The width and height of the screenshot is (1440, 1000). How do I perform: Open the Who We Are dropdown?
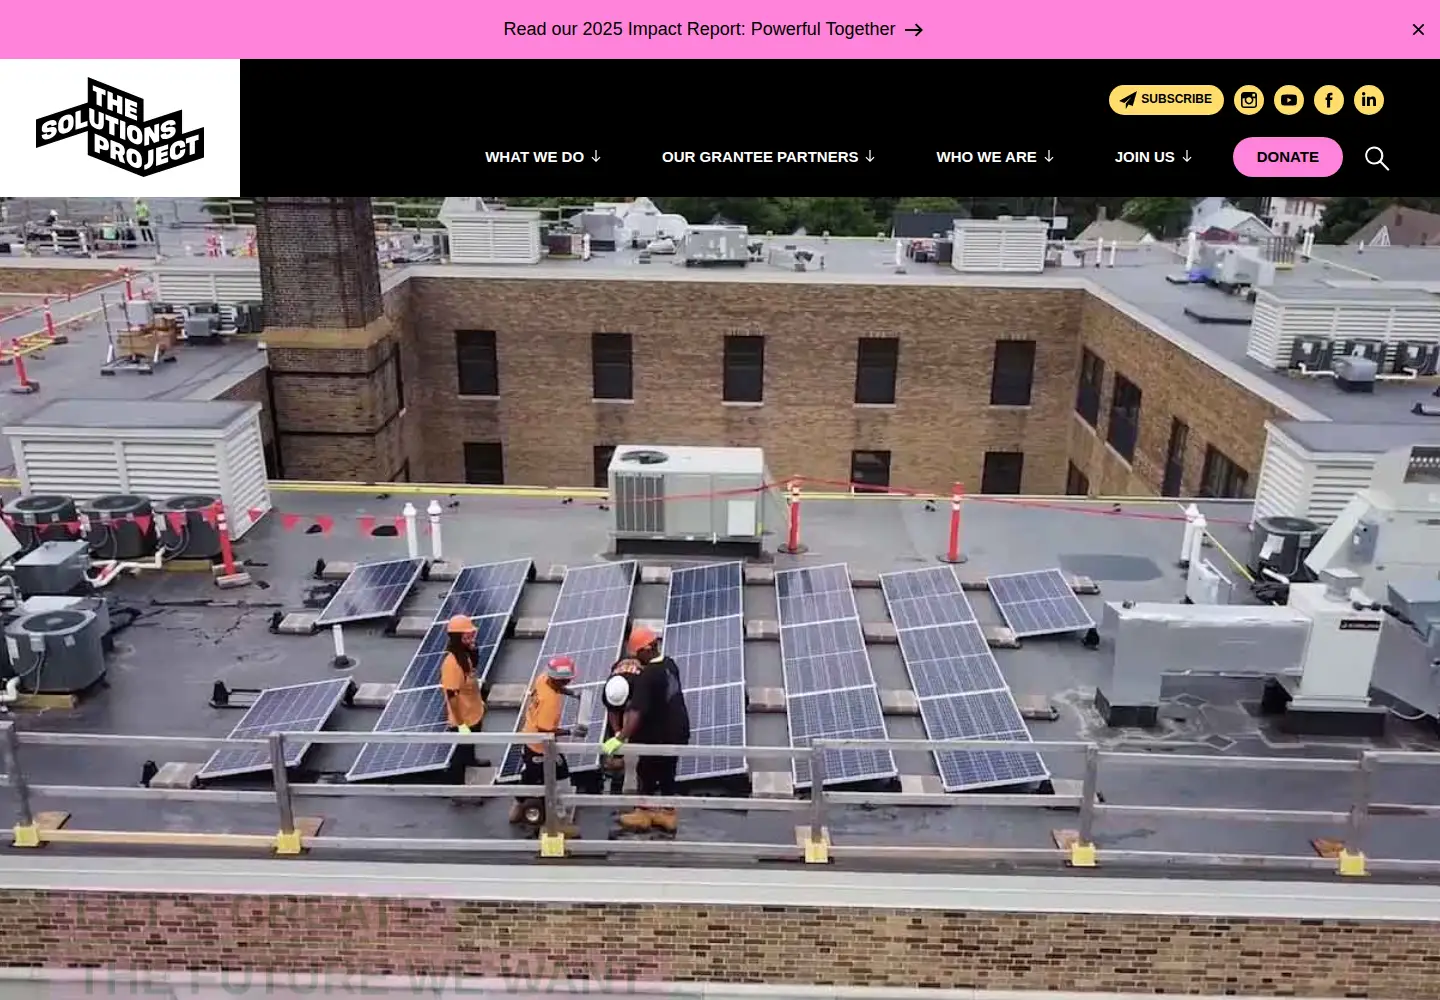click(995, 157)
